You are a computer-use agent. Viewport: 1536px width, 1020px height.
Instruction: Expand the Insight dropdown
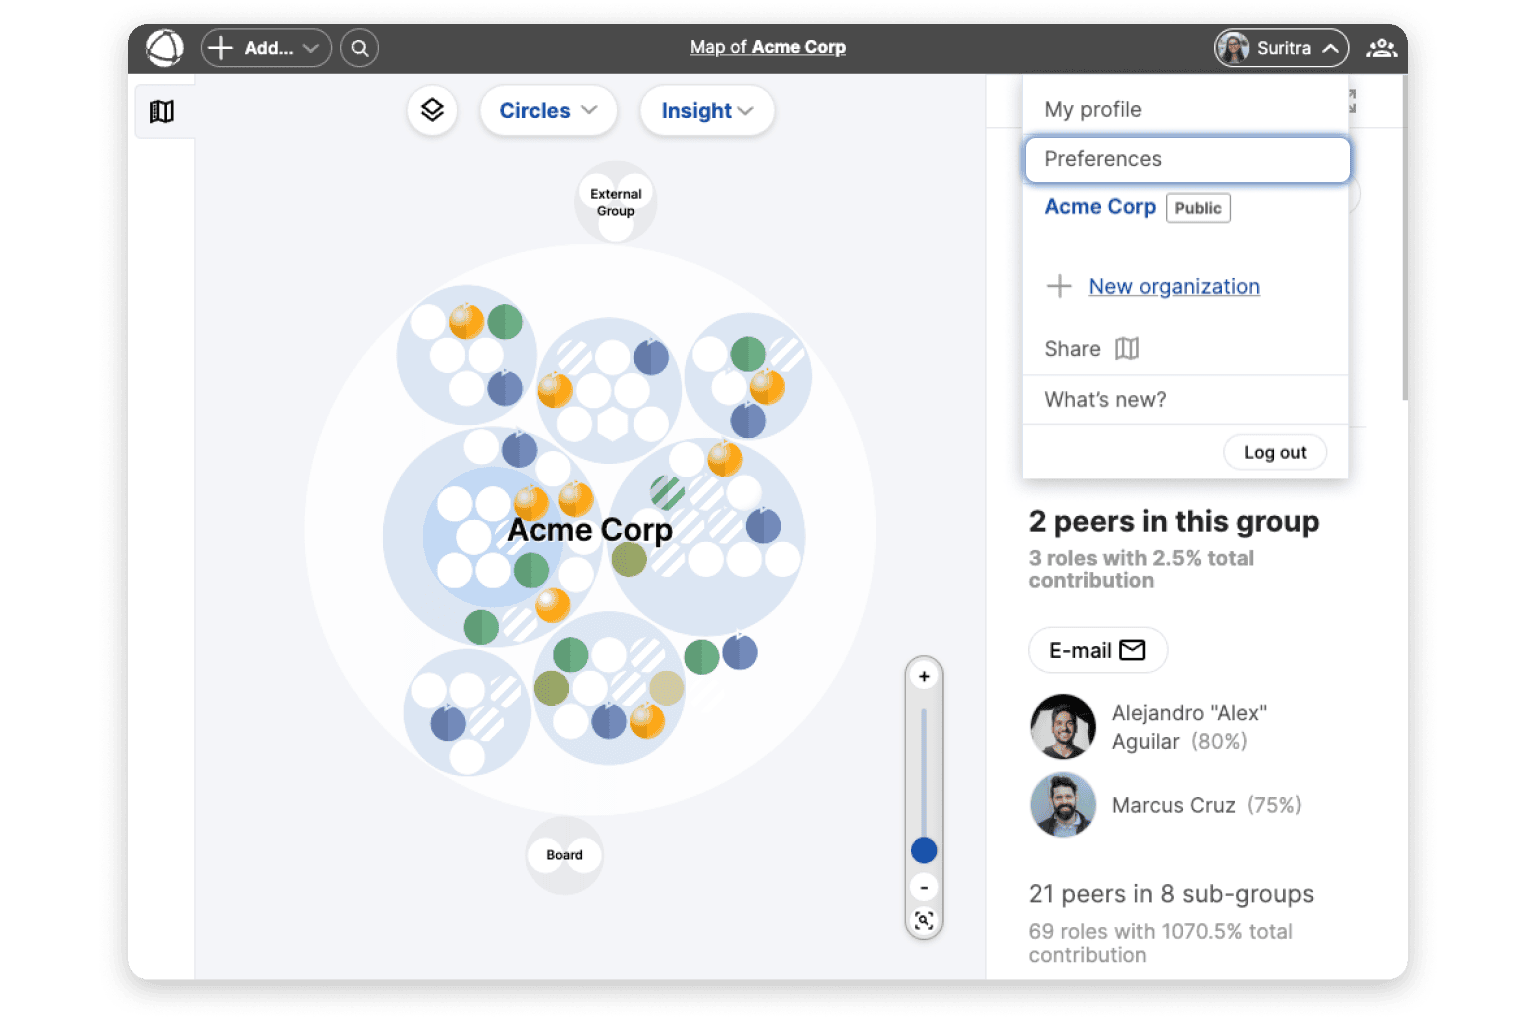[x=706, y=111]
